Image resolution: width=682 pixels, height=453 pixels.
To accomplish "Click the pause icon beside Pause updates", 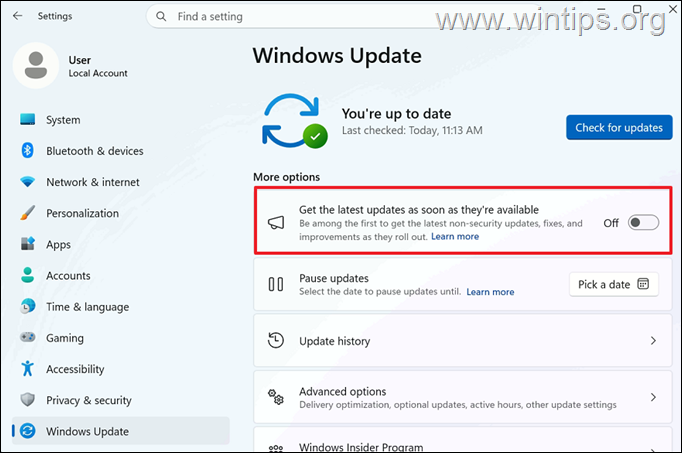I will click(x=276, y=284).
